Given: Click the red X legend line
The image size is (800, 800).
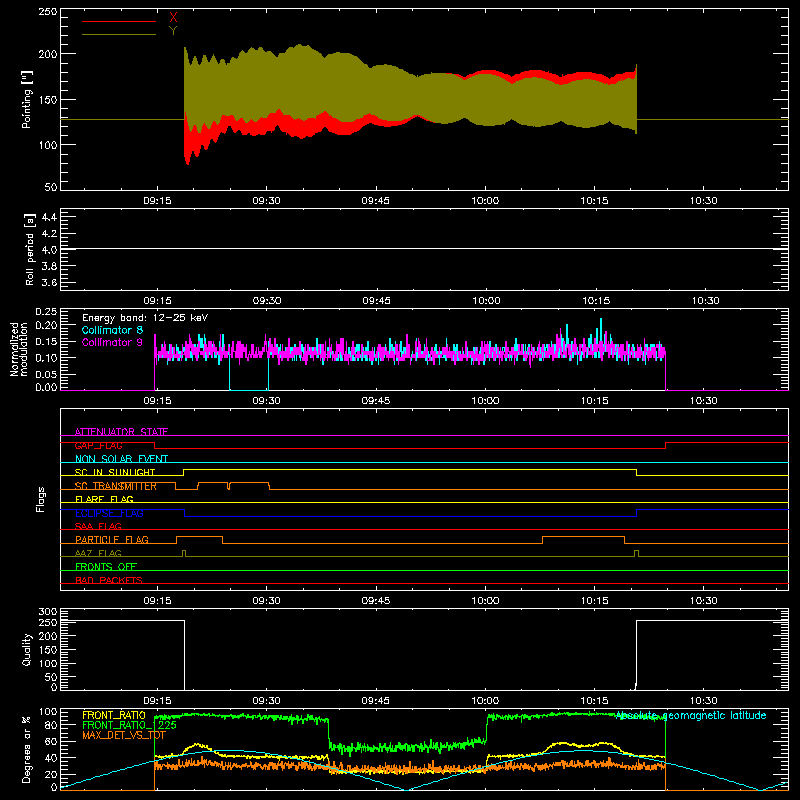Looking at the screenshot, I should coord(119,21).
